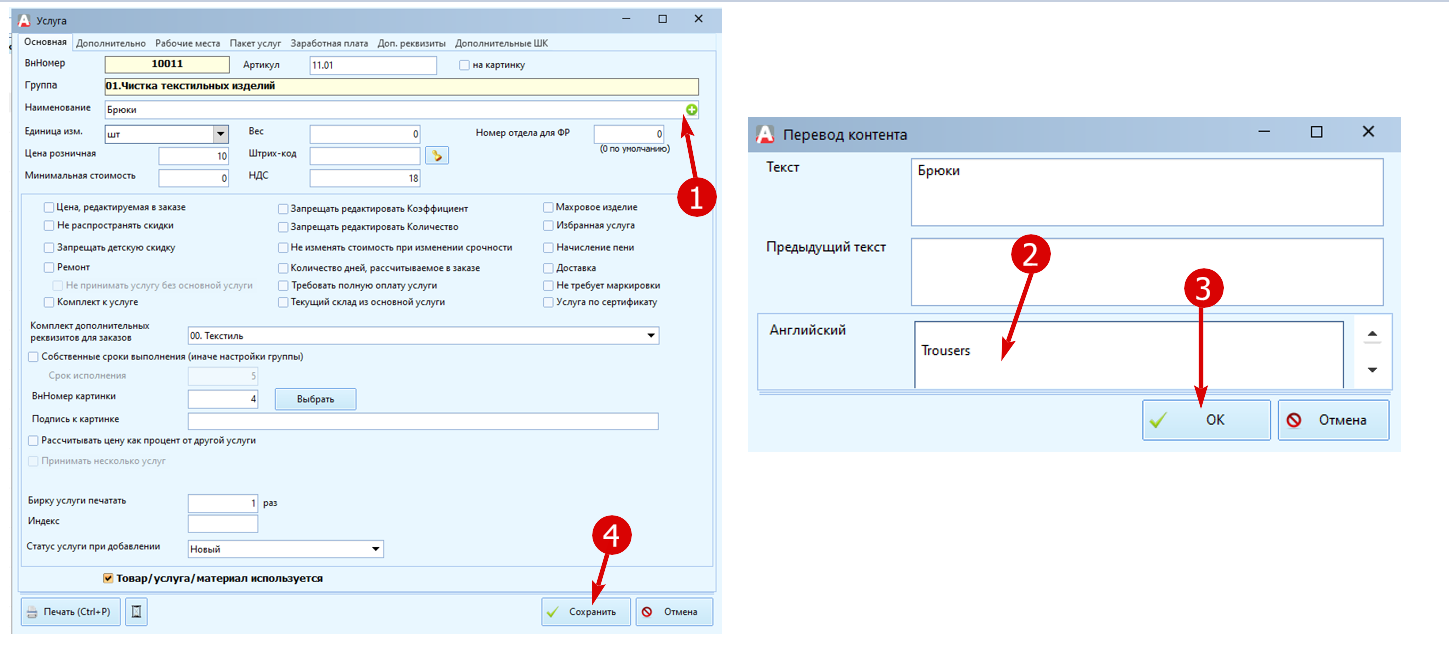
Task: Toggle the Доставка checkbox
Action: pyautogui.click(x=548, y=268)
